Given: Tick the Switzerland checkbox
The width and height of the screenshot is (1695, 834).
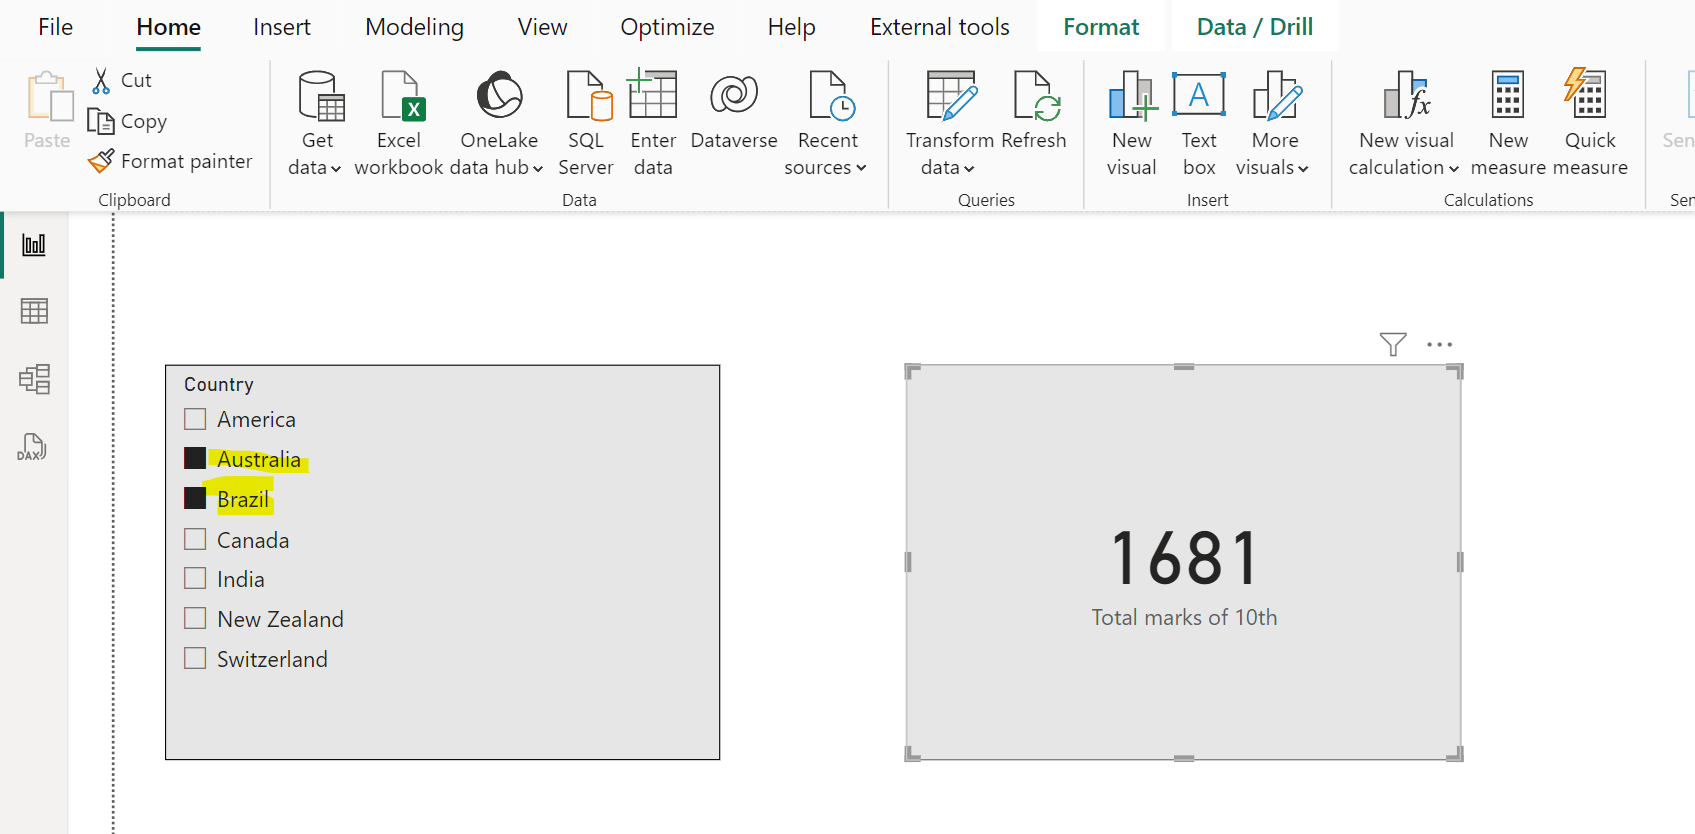Looking at the screenshot, I should 196,659.
